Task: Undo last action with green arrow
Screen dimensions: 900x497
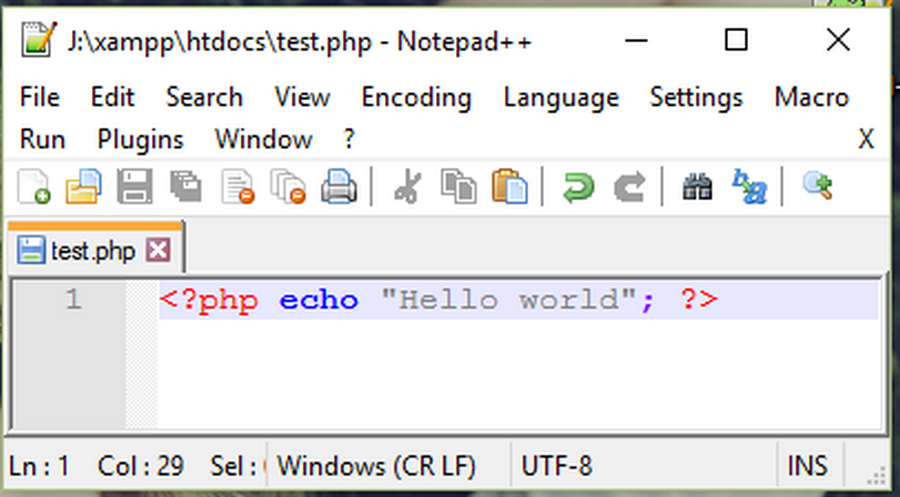Action: (x=579, y=188)
